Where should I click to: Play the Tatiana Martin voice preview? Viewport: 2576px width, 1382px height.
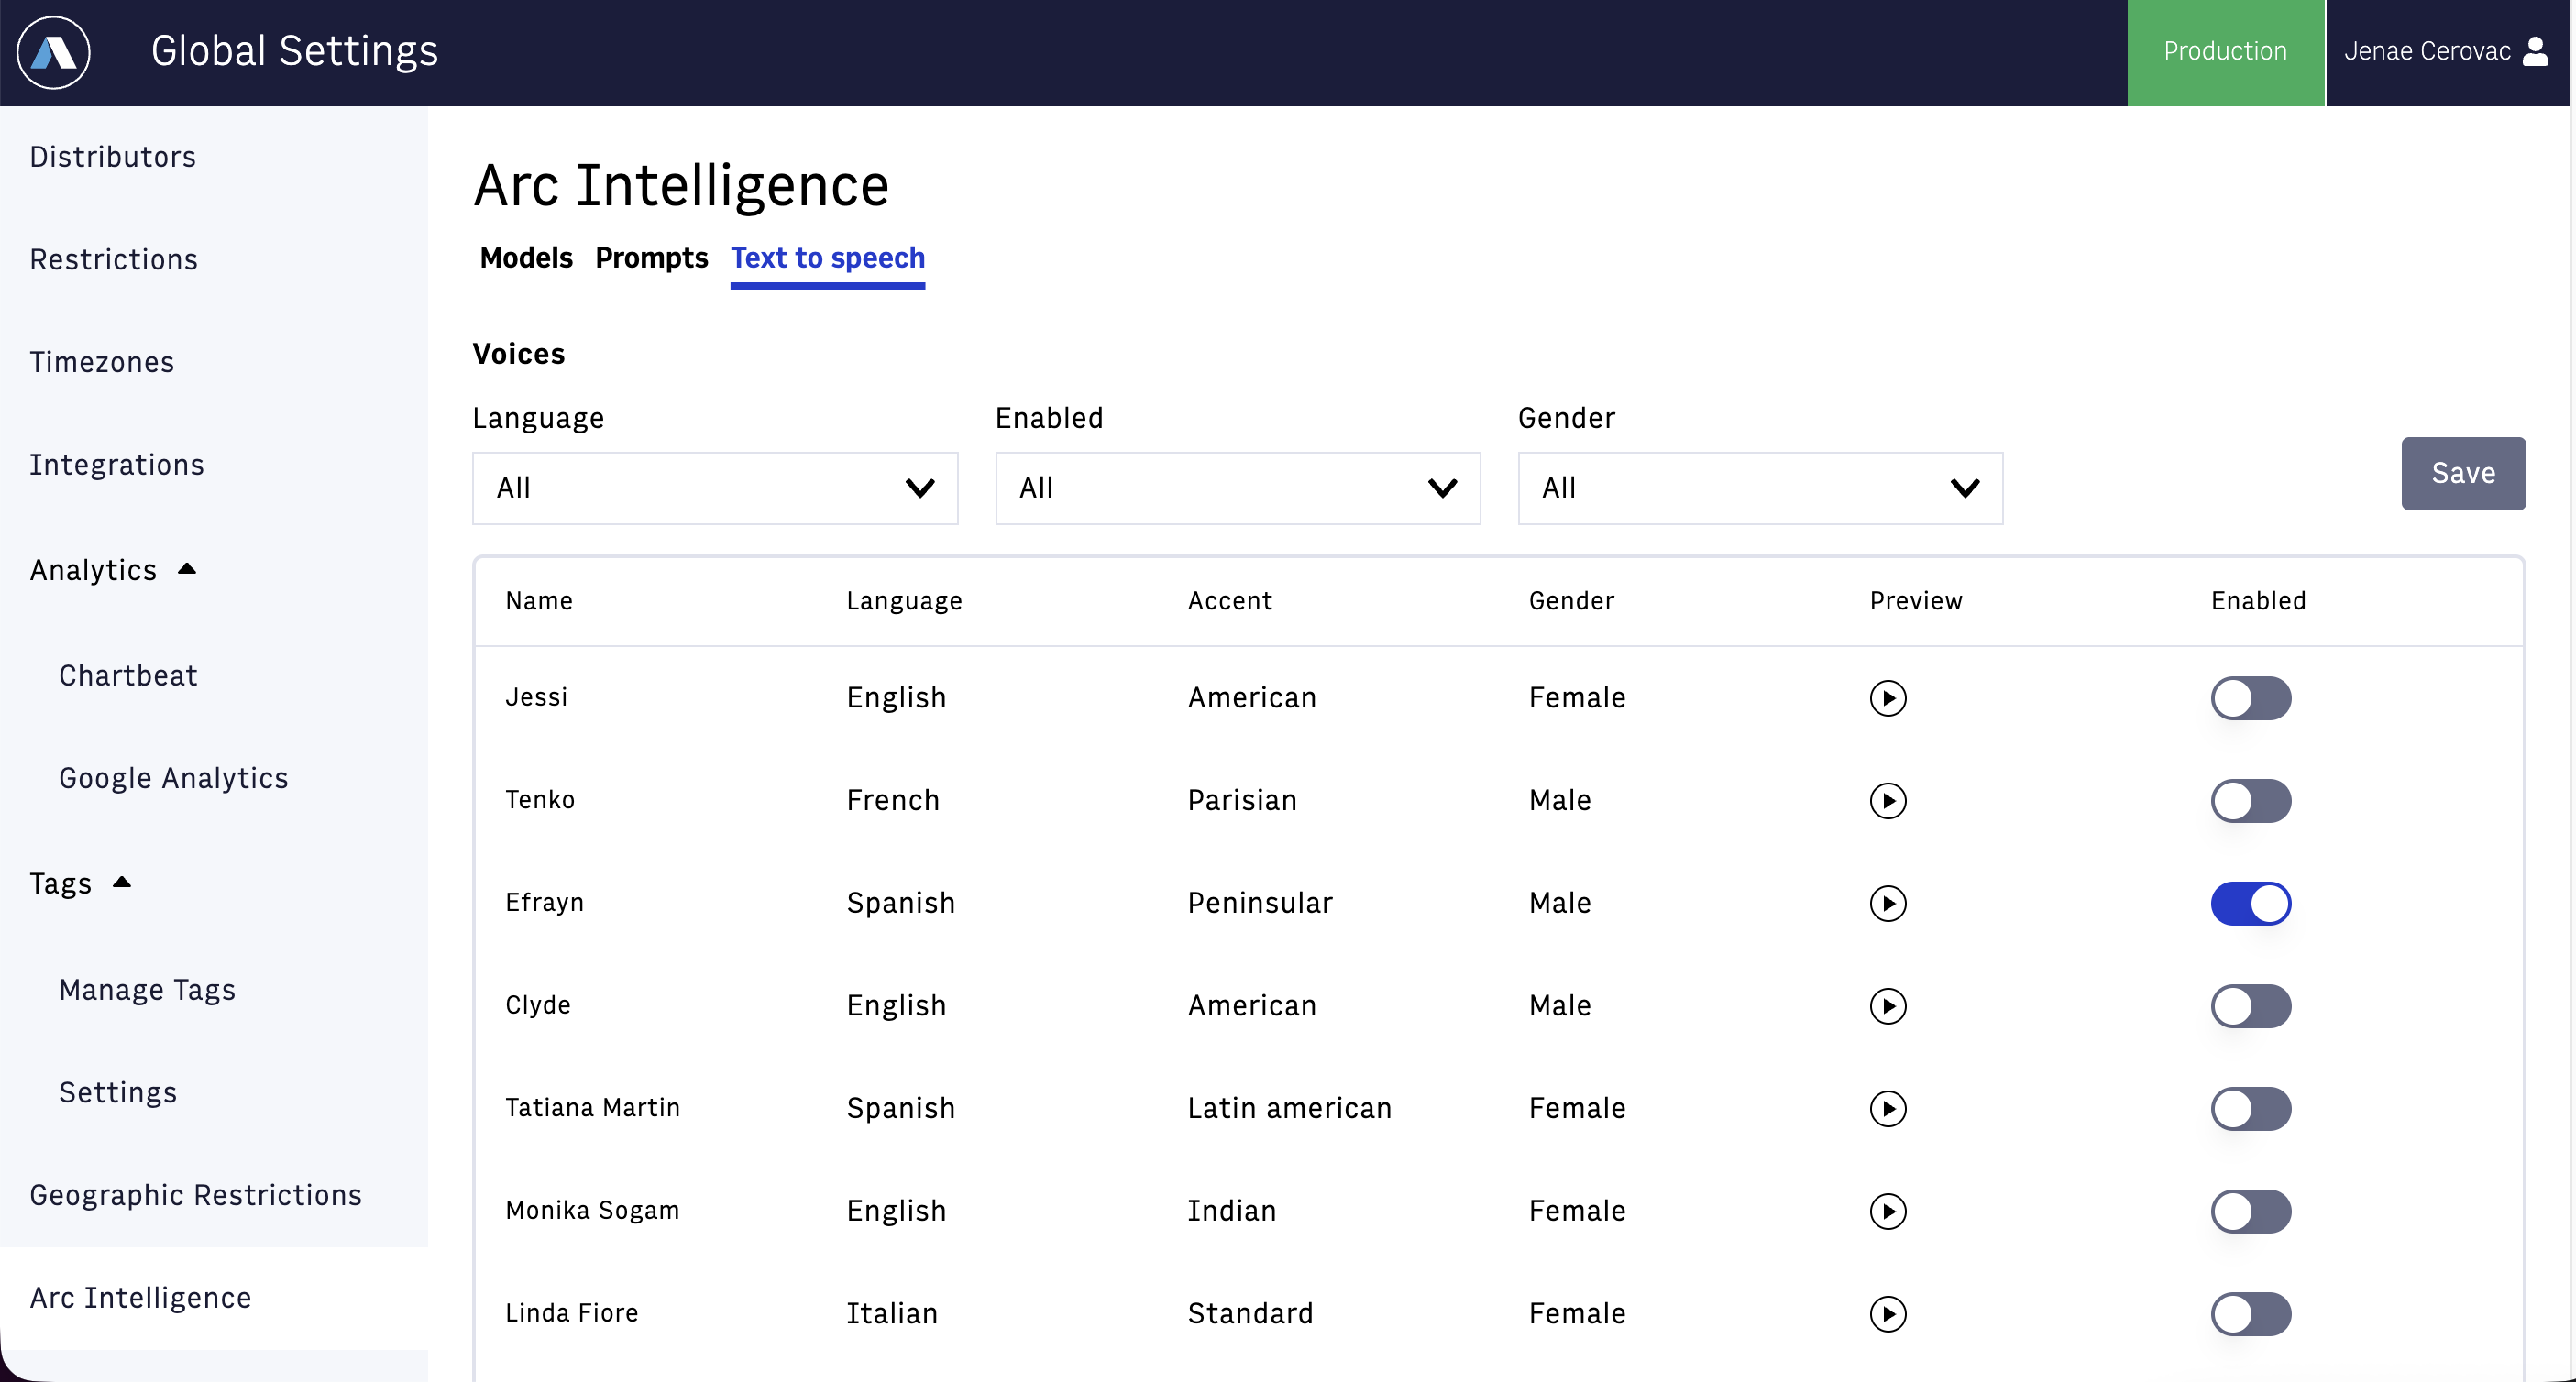tap(1887, 1109)
